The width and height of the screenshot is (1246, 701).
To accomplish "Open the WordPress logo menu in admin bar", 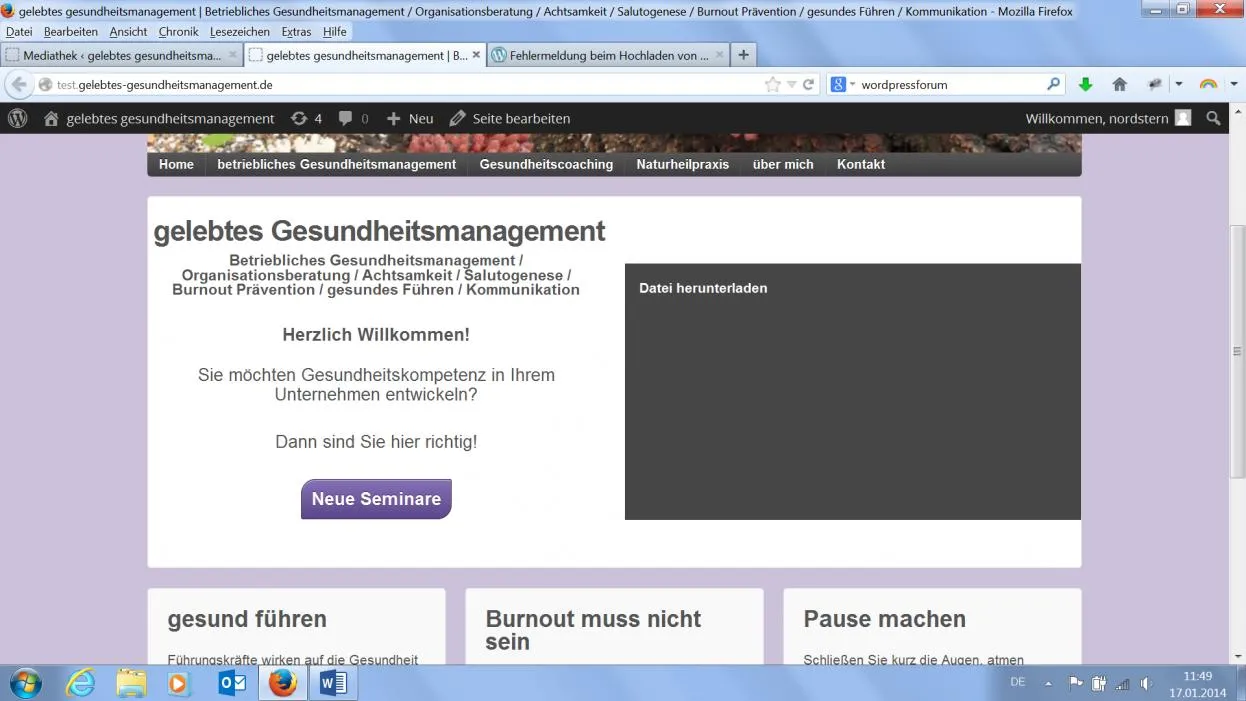I will 17,118.
